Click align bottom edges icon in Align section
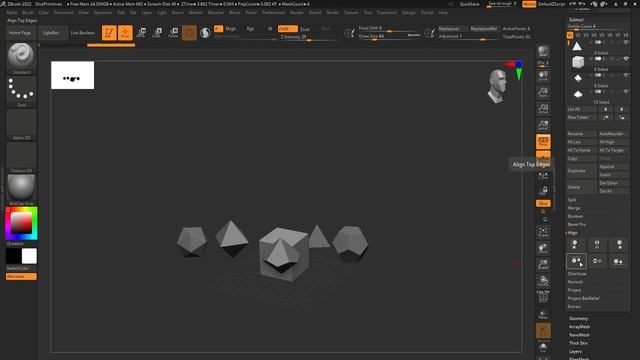640x360 pixels. 618,261
